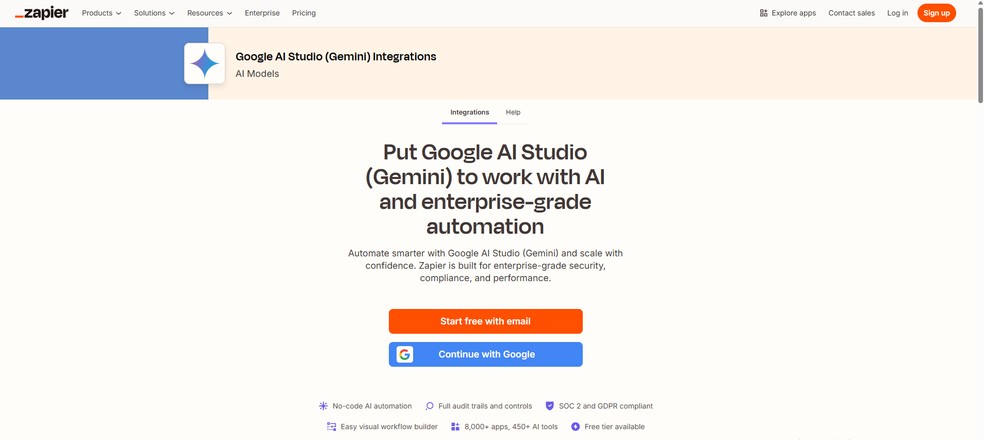The height and width of the screenshot is (440, 984).
Task: Switch to the Help tab
Action: [513, 112]
